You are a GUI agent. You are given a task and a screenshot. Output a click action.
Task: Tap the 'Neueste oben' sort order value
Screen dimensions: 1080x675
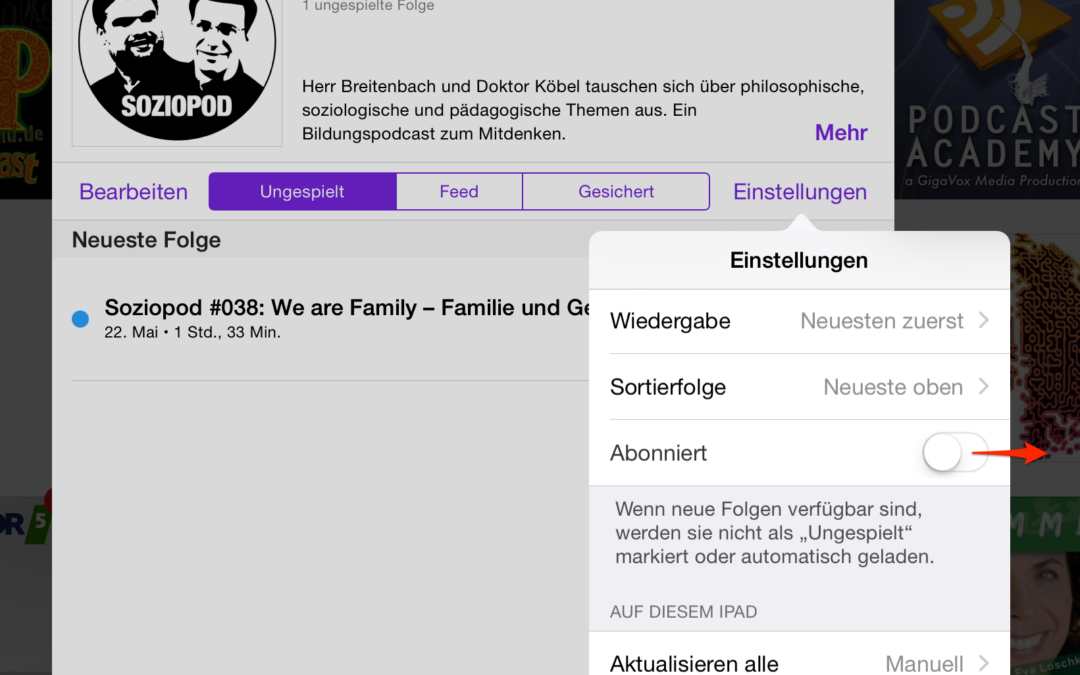tap(893, 387)
